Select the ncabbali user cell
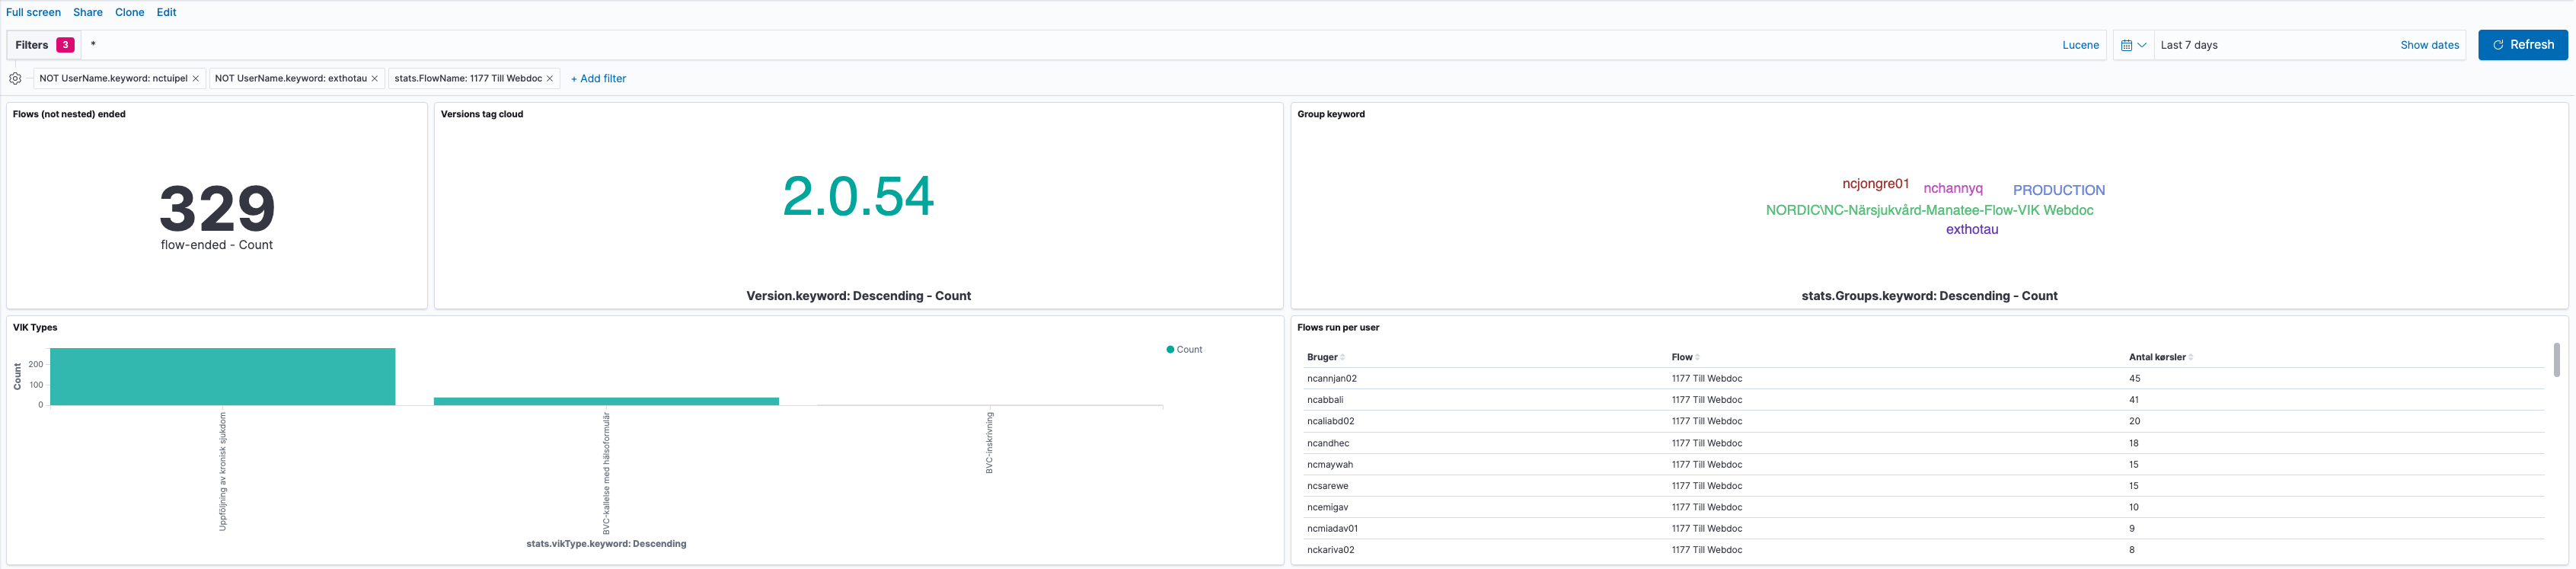This screenshot has height=569, width=2576. click(x=1324, y=400)
